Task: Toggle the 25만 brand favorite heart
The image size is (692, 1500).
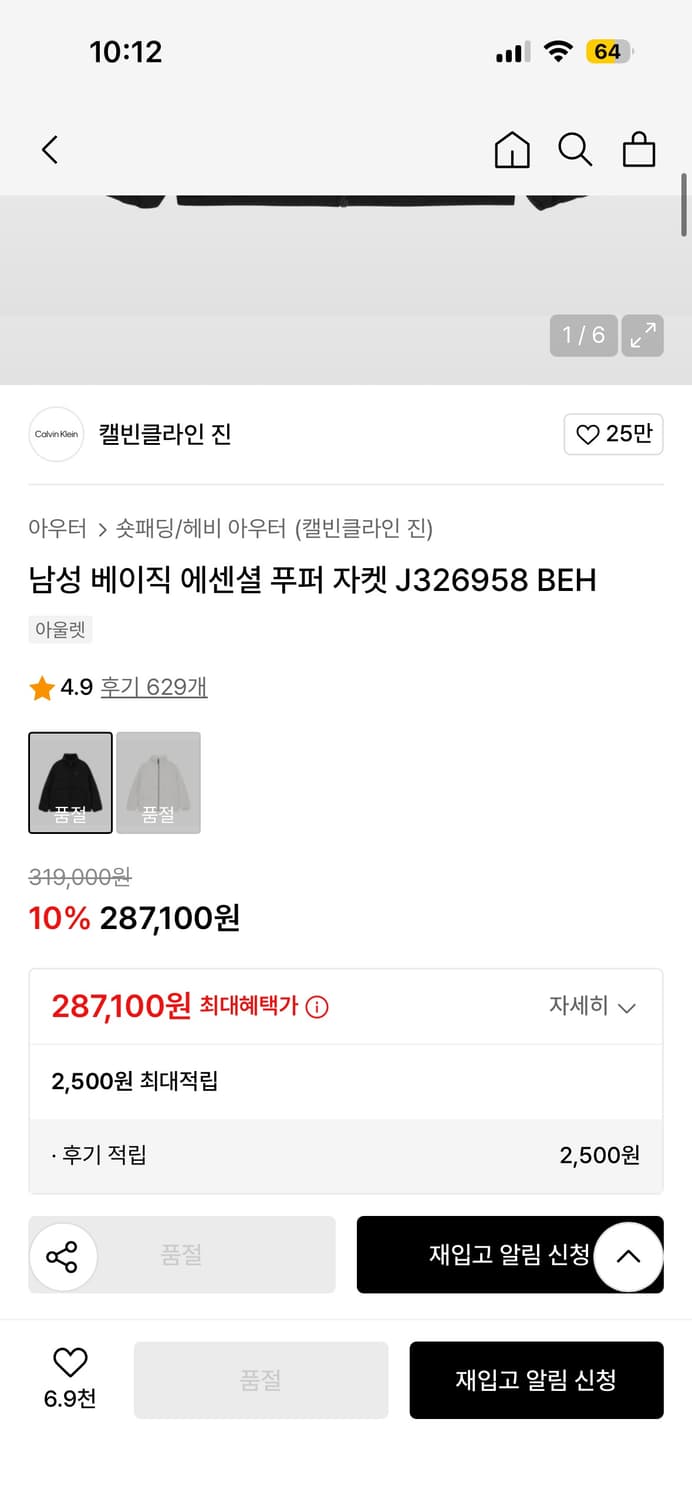Action: pos(613,434)
